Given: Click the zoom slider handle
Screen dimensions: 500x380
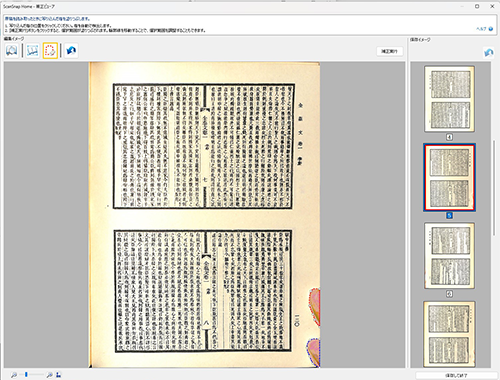Looking at the screenshot, I should [26, 375].
